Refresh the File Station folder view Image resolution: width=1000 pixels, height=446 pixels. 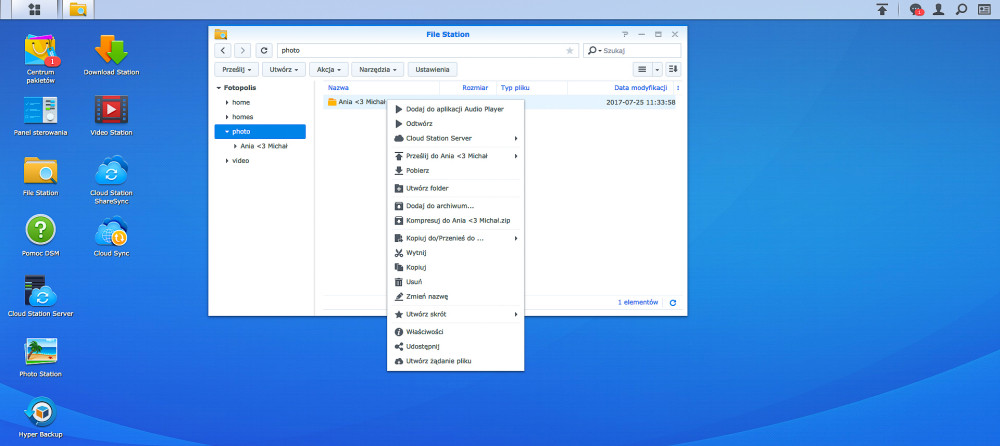tap(264, 50)
